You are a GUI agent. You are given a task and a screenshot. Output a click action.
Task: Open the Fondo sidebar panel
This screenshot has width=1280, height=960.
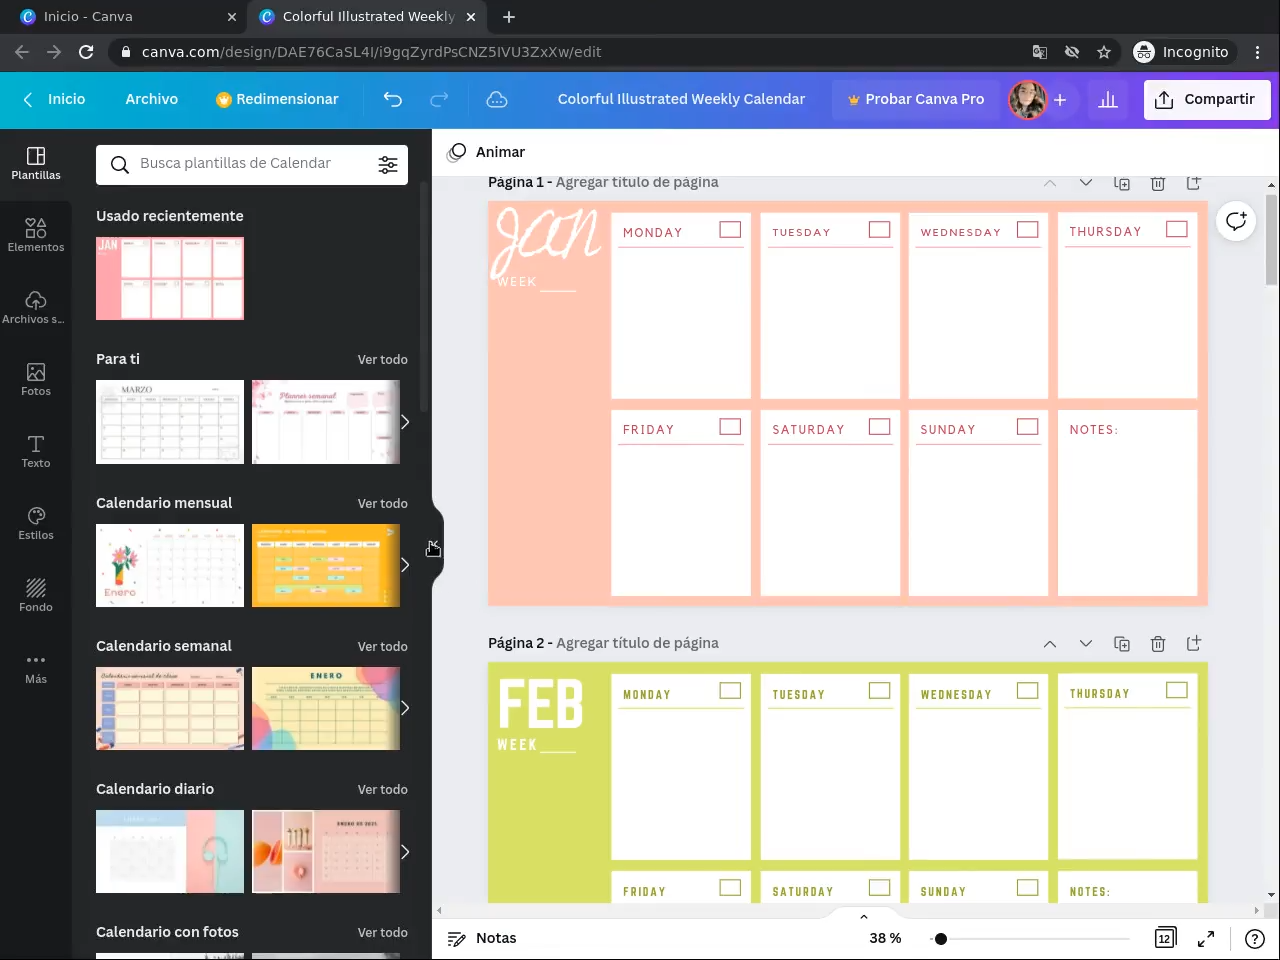(x=36, y=595)
